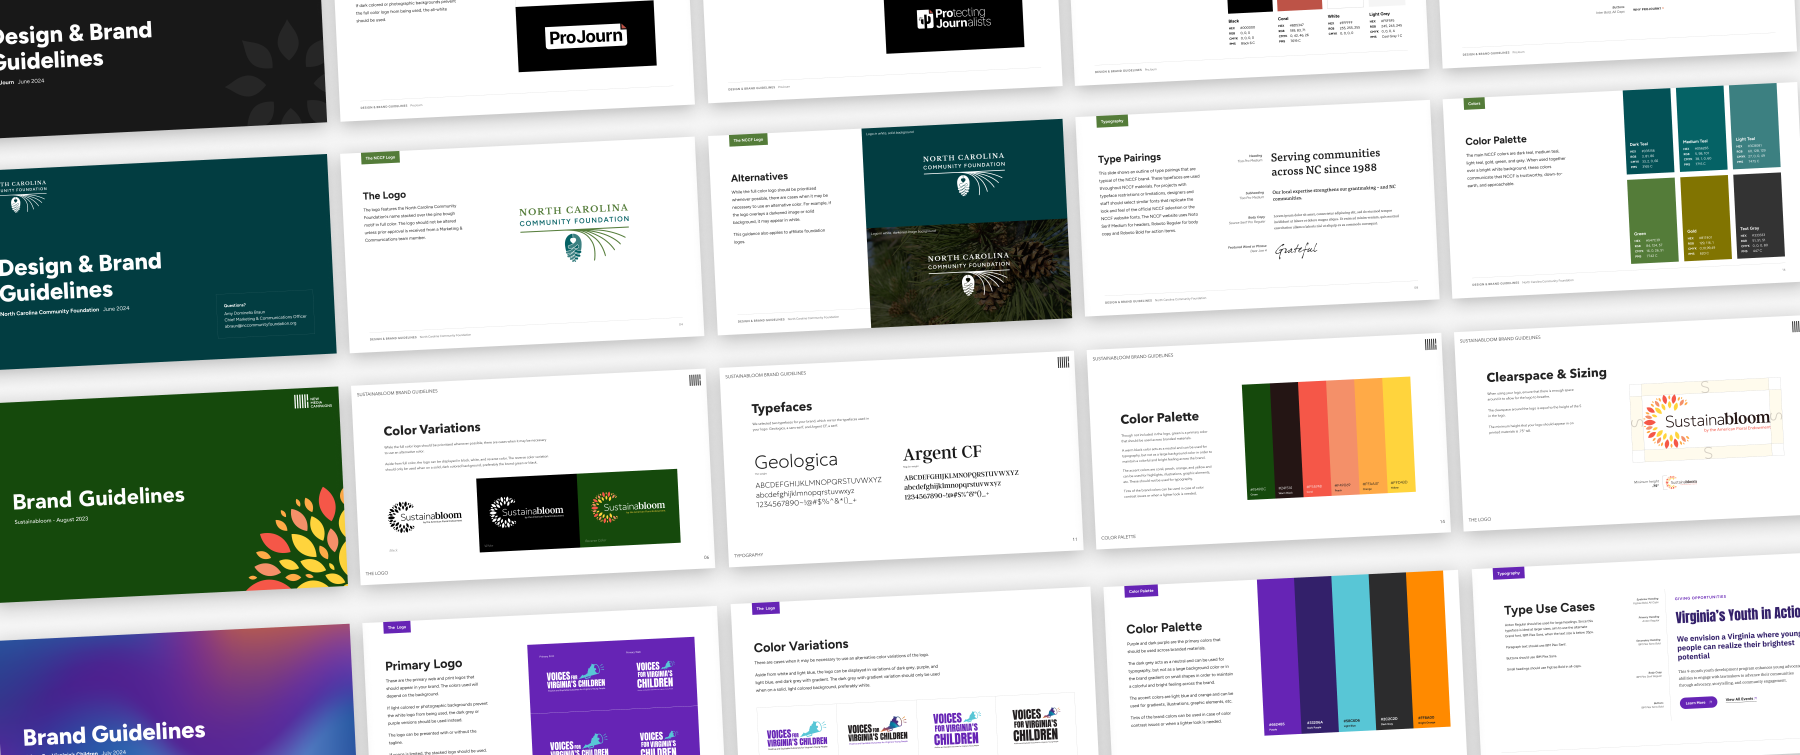Click the ProJourn logo on black background
Viewport: 1800px width, 755px height.
pyautogui.click(x=586, y=37)
